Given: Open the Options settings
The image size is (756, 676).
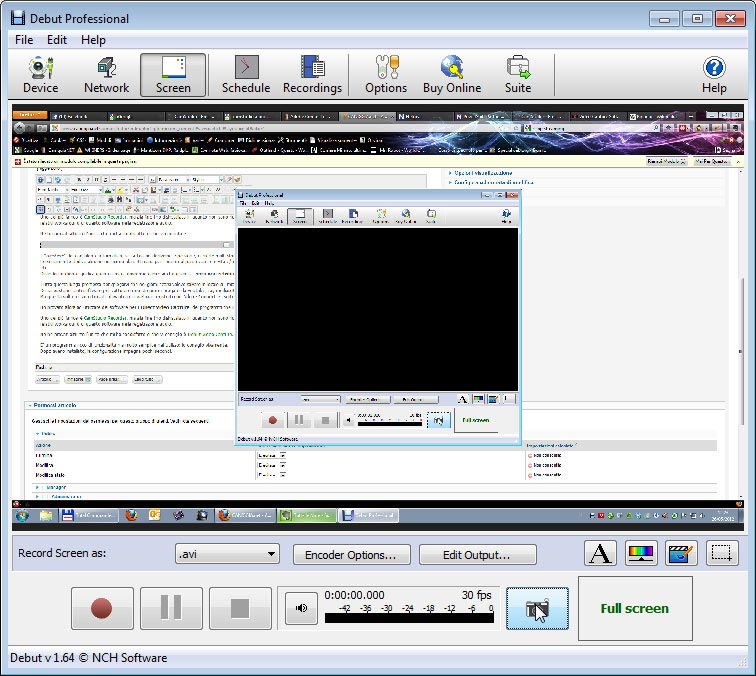Looking at the screenshot, I should tap(386, 75).
